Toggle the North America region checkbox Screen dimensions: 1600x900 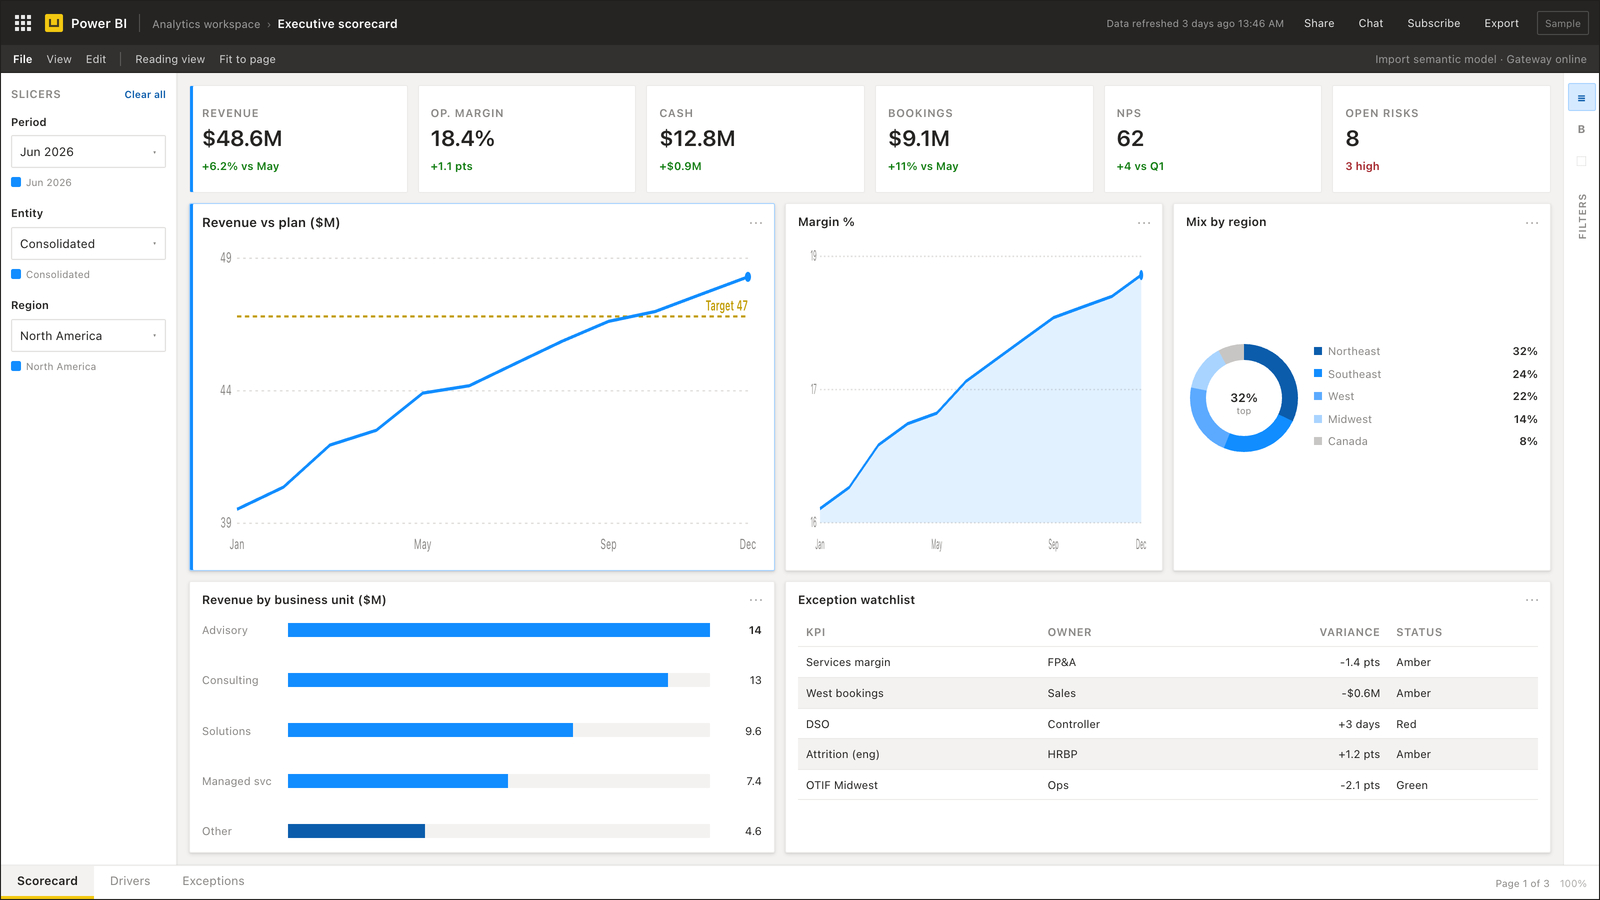(x=16, y=366)
